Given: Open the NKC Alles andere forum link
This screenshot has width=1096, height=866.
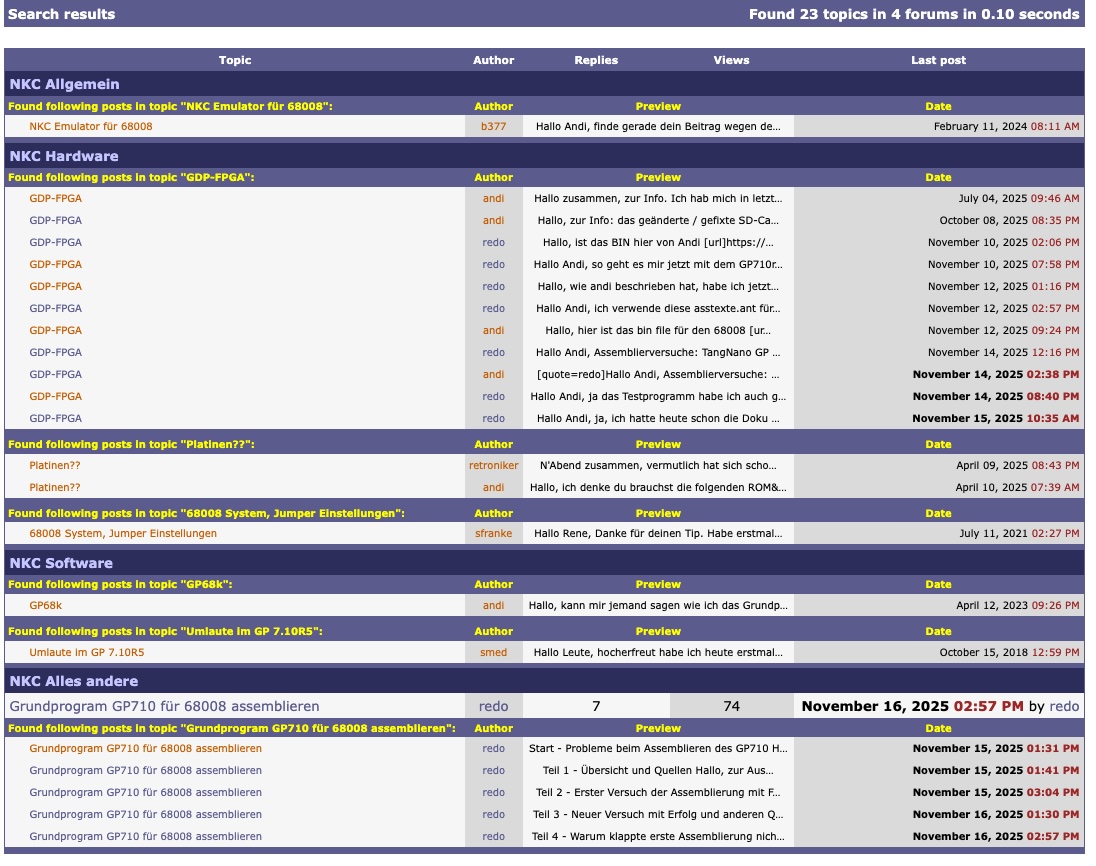Looking at the screenshot, I should [74, 681].
